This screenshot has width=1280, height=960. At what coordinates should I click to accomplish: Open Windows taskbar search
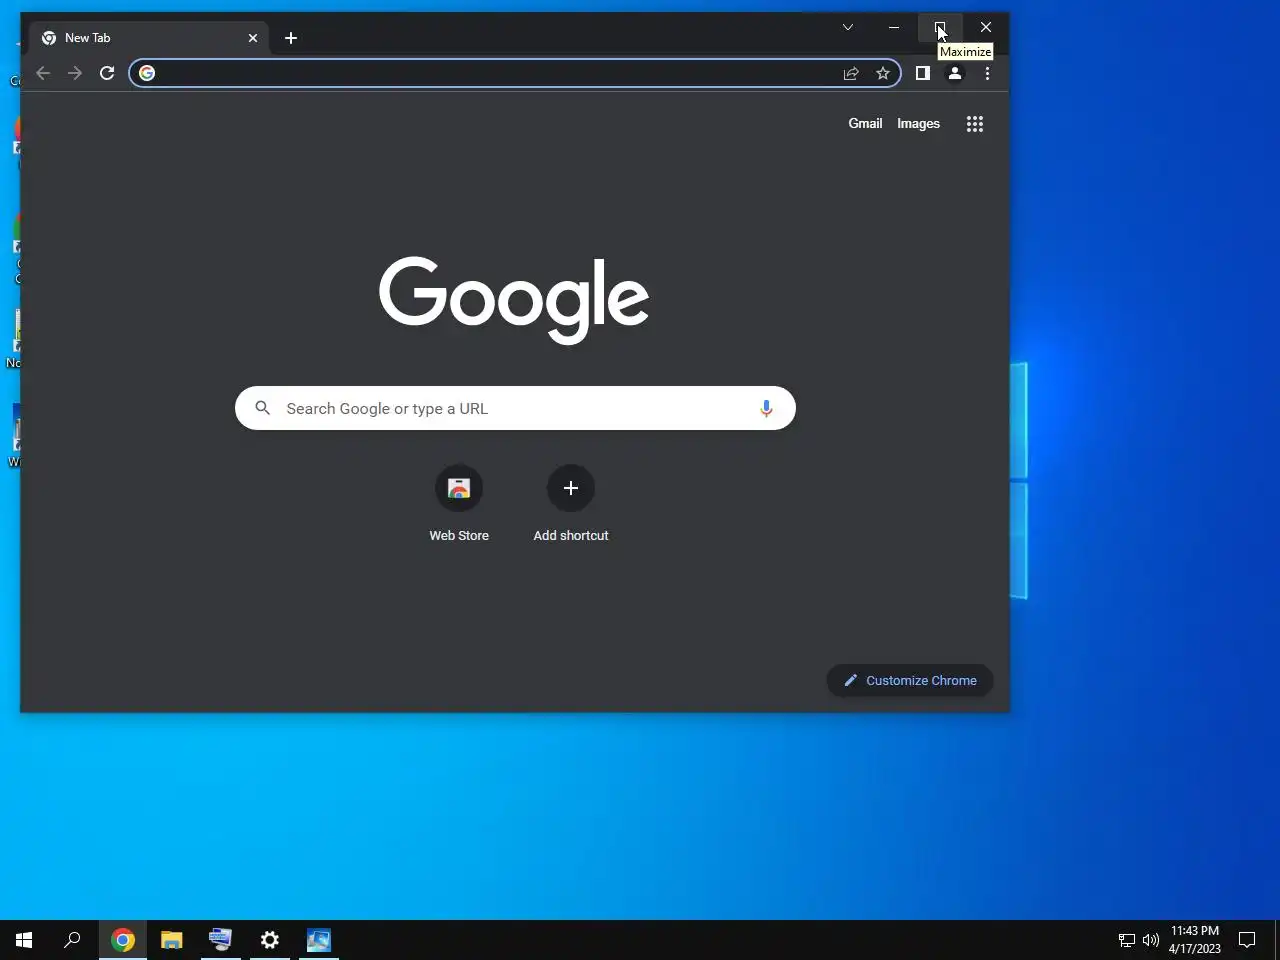tap(72, 940)
